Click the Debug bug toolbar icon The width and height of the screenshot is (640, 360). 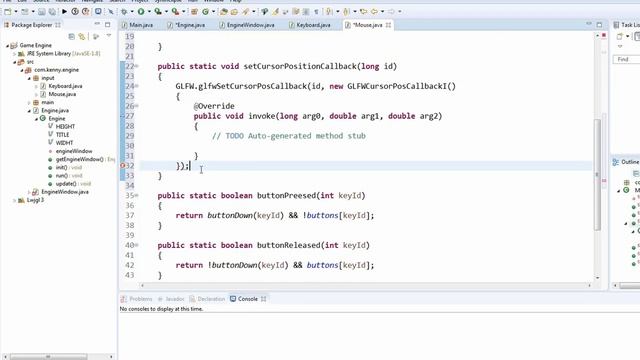click(x=124, y=11)
